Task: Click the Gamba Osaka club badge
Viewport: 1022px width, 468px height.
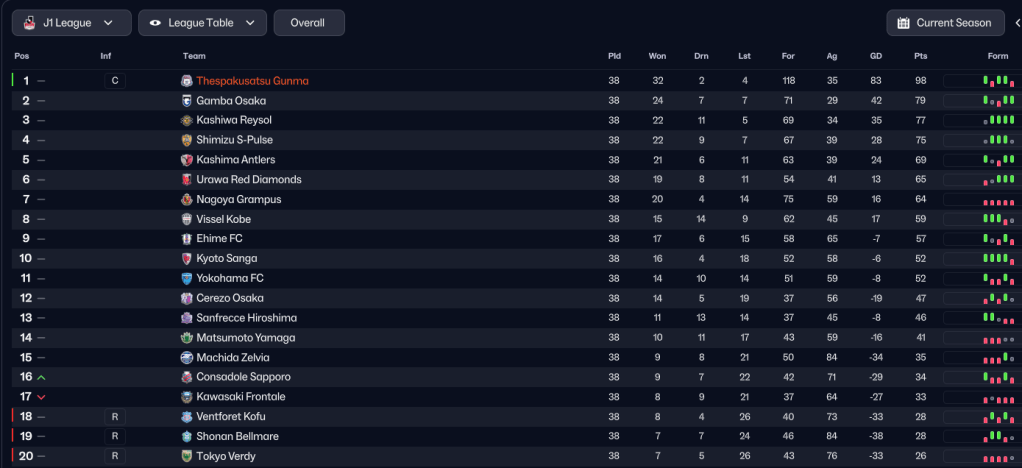Action: (187, 101)
